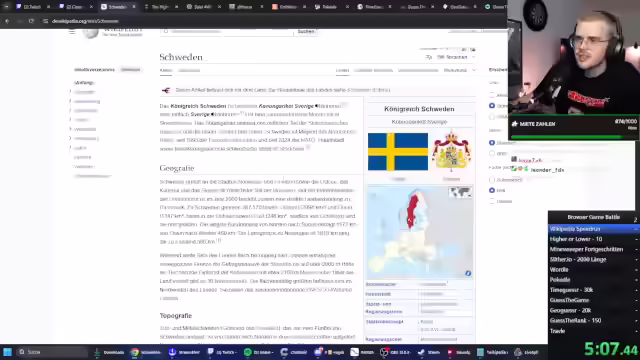Select the Dunkel color radio button
Screen dimensions: 640x360
492,201
